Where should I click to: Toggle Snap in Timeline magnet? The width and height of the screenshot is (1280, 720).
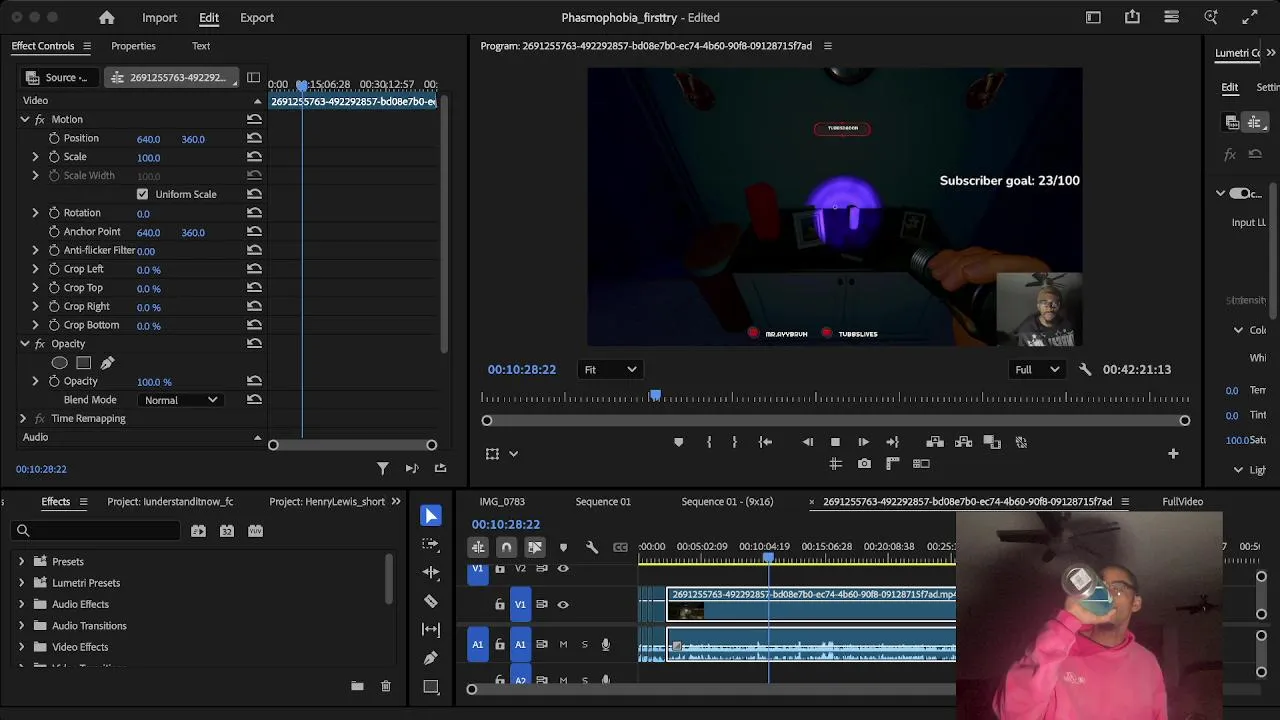pyautogui.click(x=506, y=547)
